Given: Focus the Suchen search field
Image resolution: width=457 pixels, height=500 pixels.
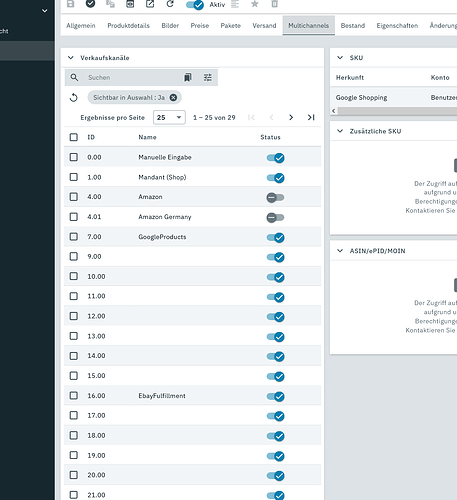Looking at the screenshot, I should click(132, 77).
